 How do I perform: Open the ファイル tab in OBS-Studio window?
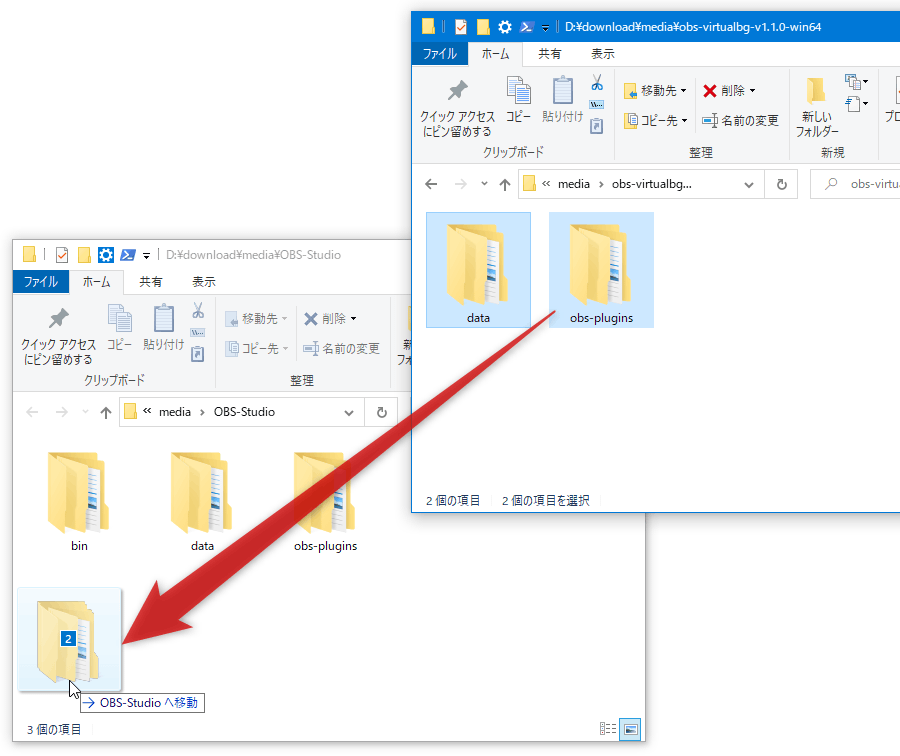[x=41, y=281]
